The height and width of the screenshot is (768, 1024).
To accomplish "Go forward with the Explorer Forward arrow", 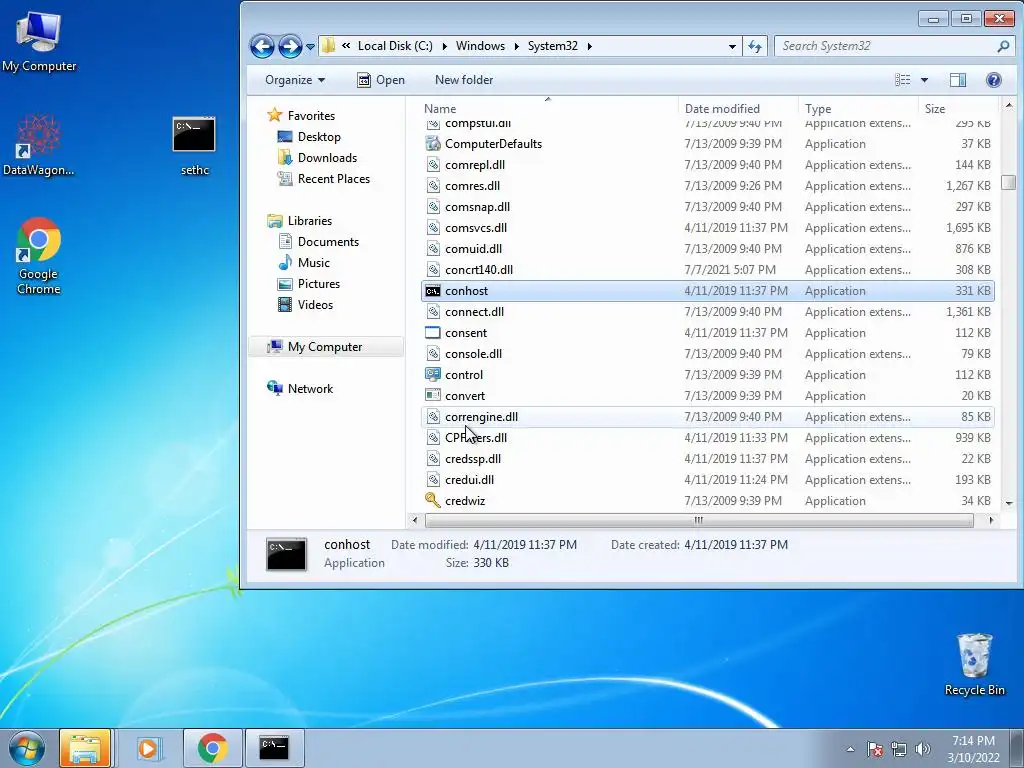I will (x=290, y=46).
